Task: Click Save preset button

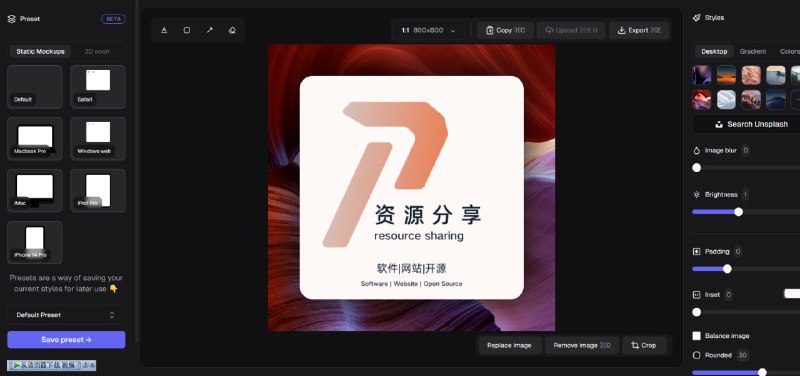Action: tap(66, 340)
